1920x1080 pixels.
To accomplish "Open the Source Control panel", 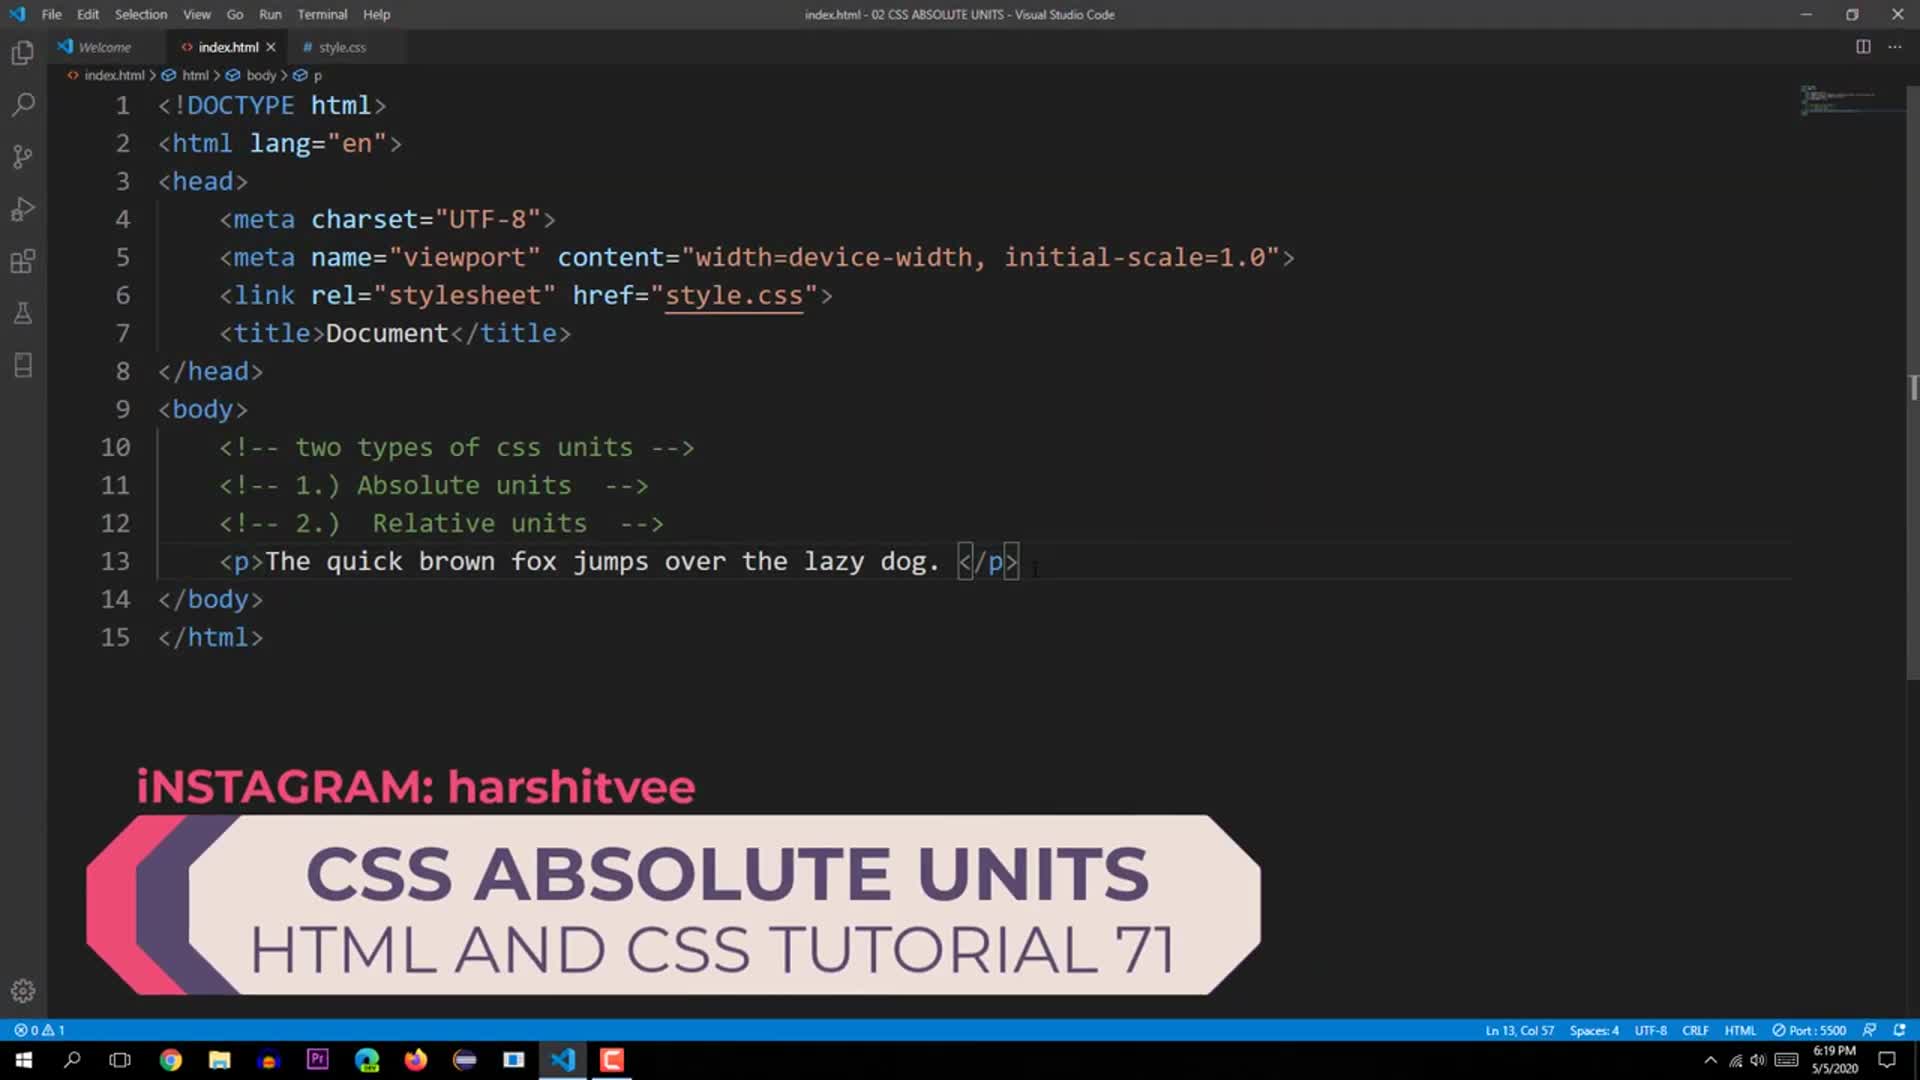I will tap(23, 157).
